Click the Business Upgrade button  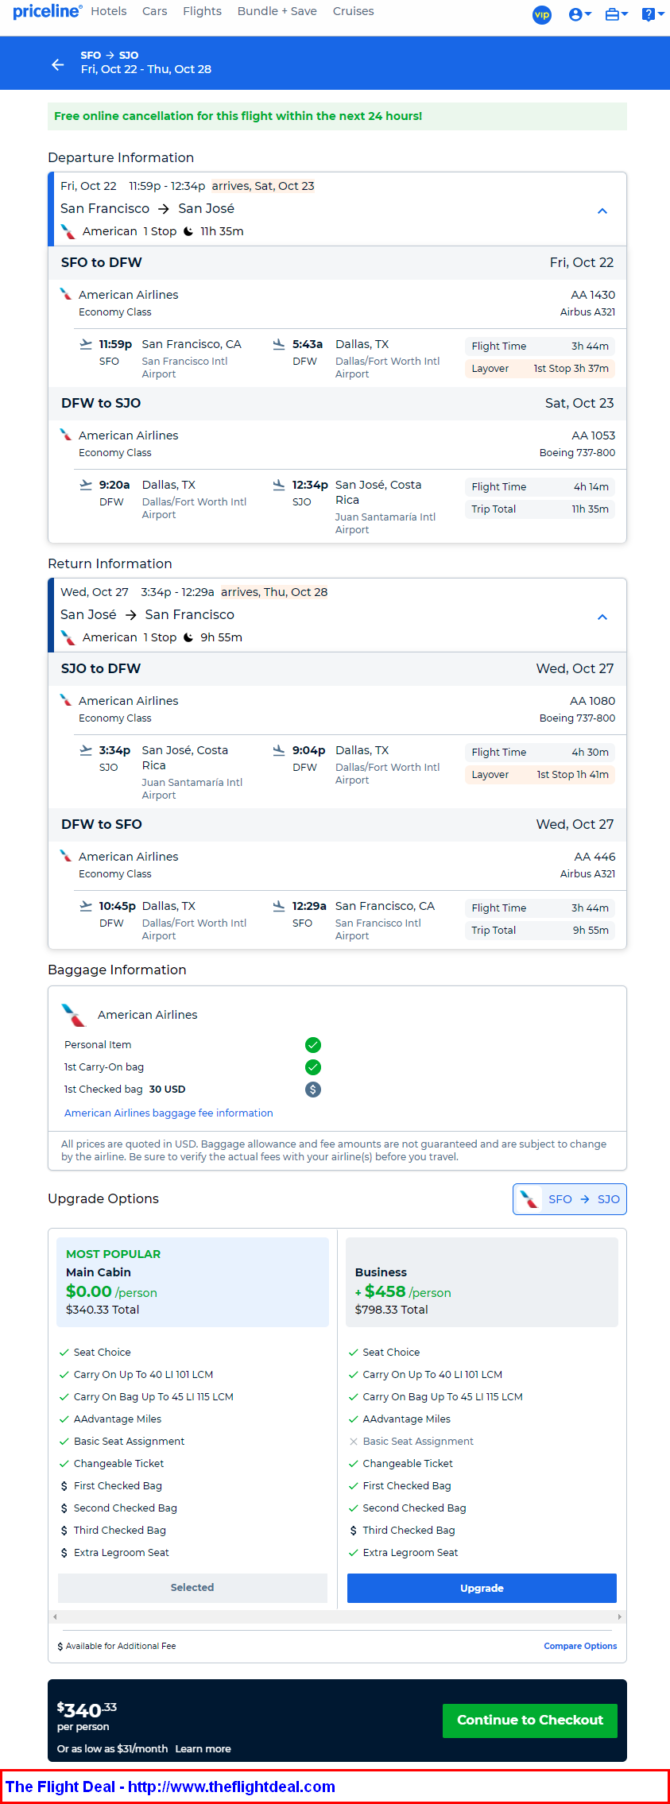click(481, 1588)
